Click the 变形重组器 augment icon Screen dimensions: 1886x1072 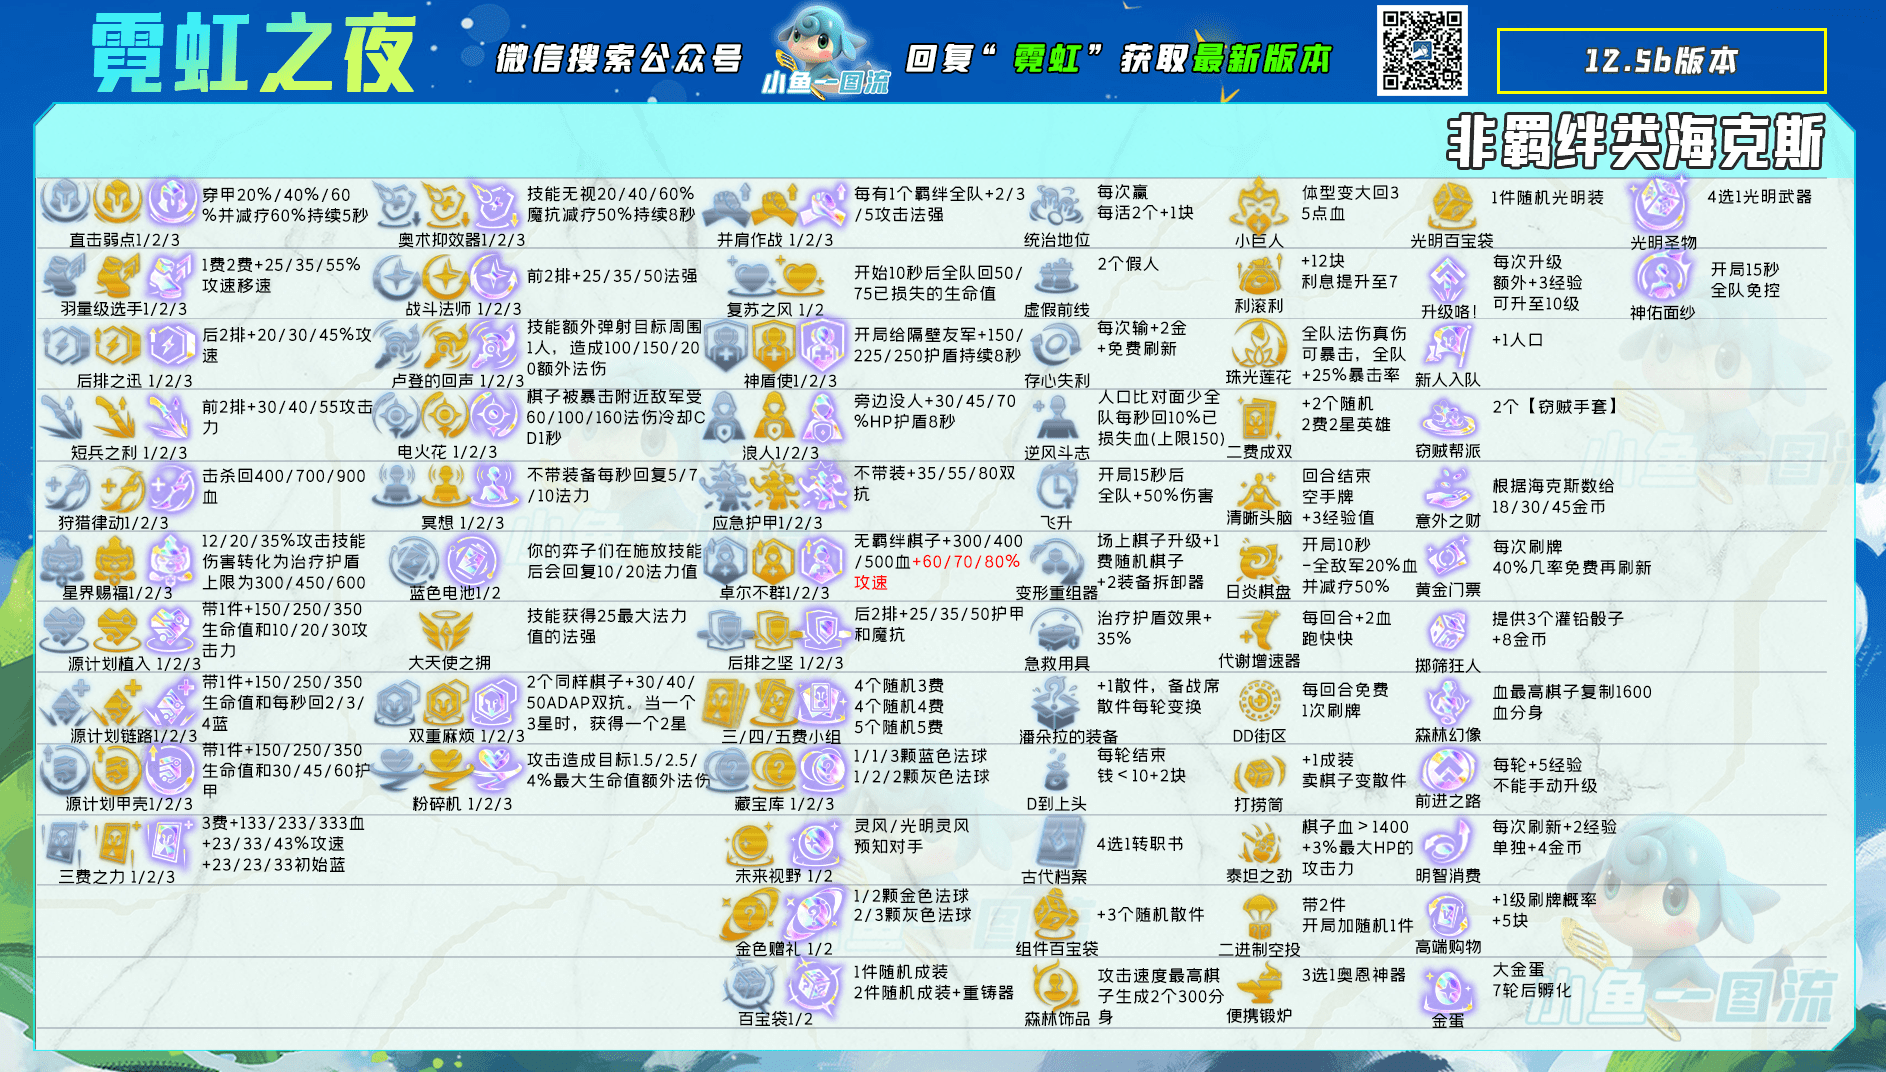[1056, 559]
